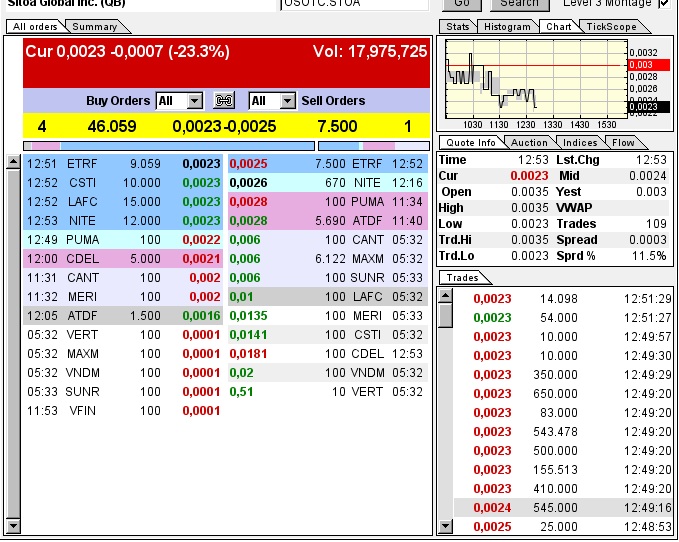Screen dimensions: 679x542
Task: Open the Sell Orders All dropdown
Action: (x=287, y=101)
